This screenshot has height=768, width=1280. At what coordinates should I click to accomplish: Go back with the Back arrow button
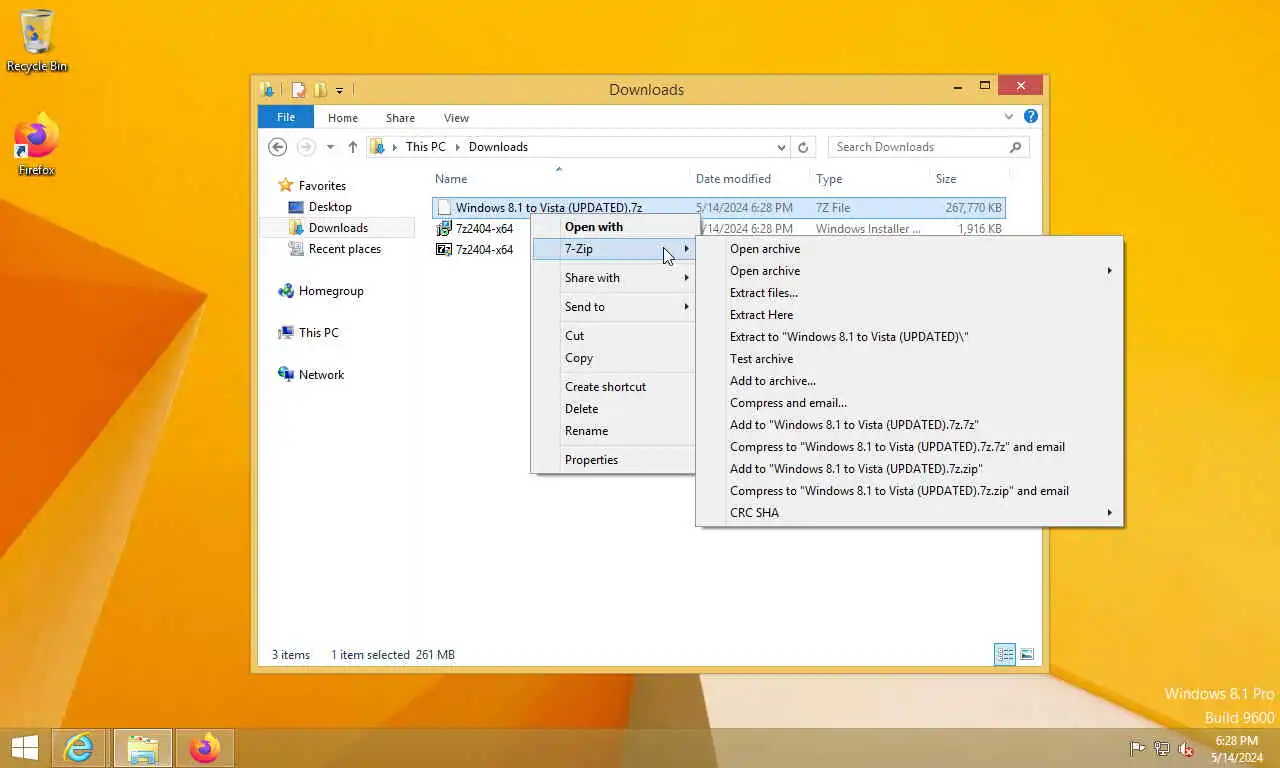tap(278, 147)
